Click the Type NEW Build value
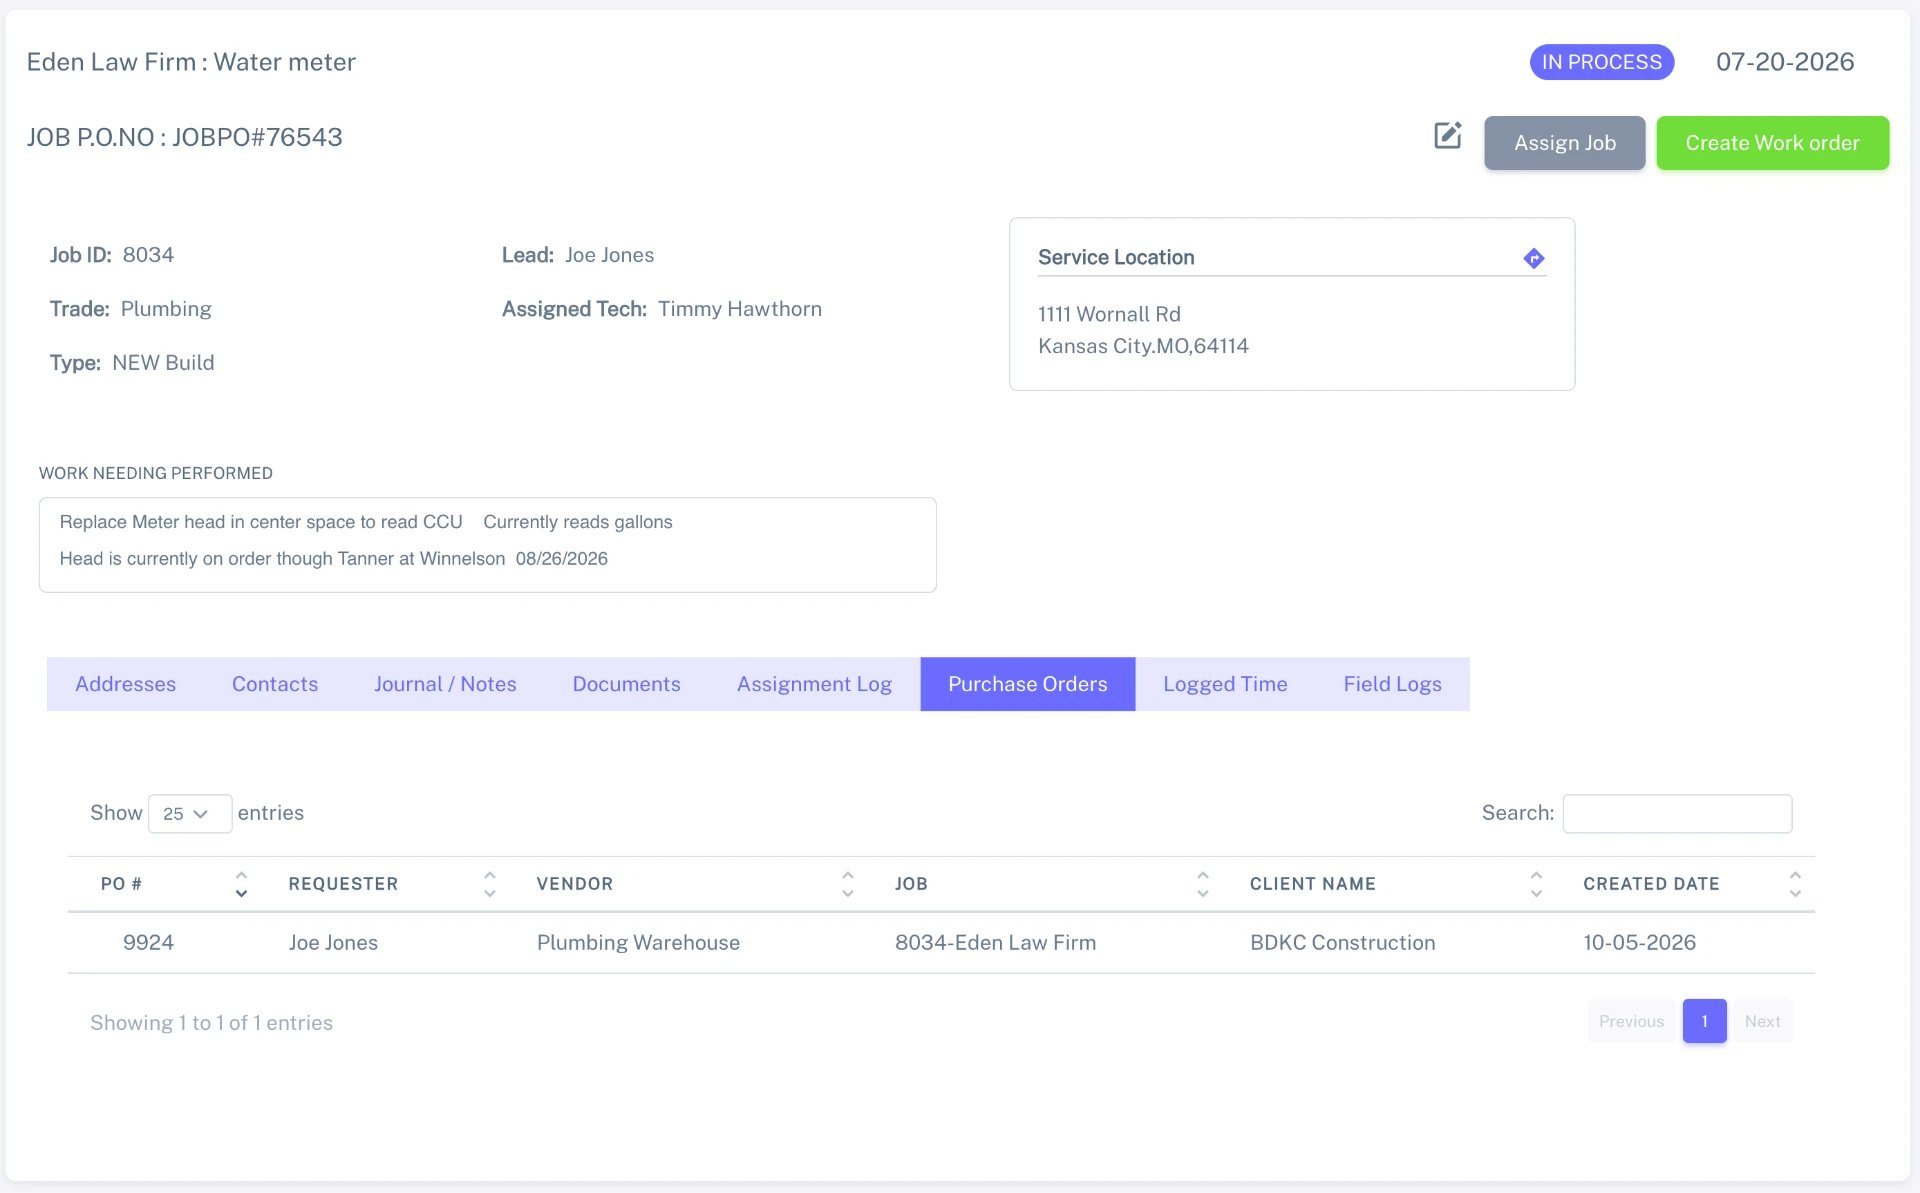The height and width of the screenshot is (1193, 1920). click(163, 363)
